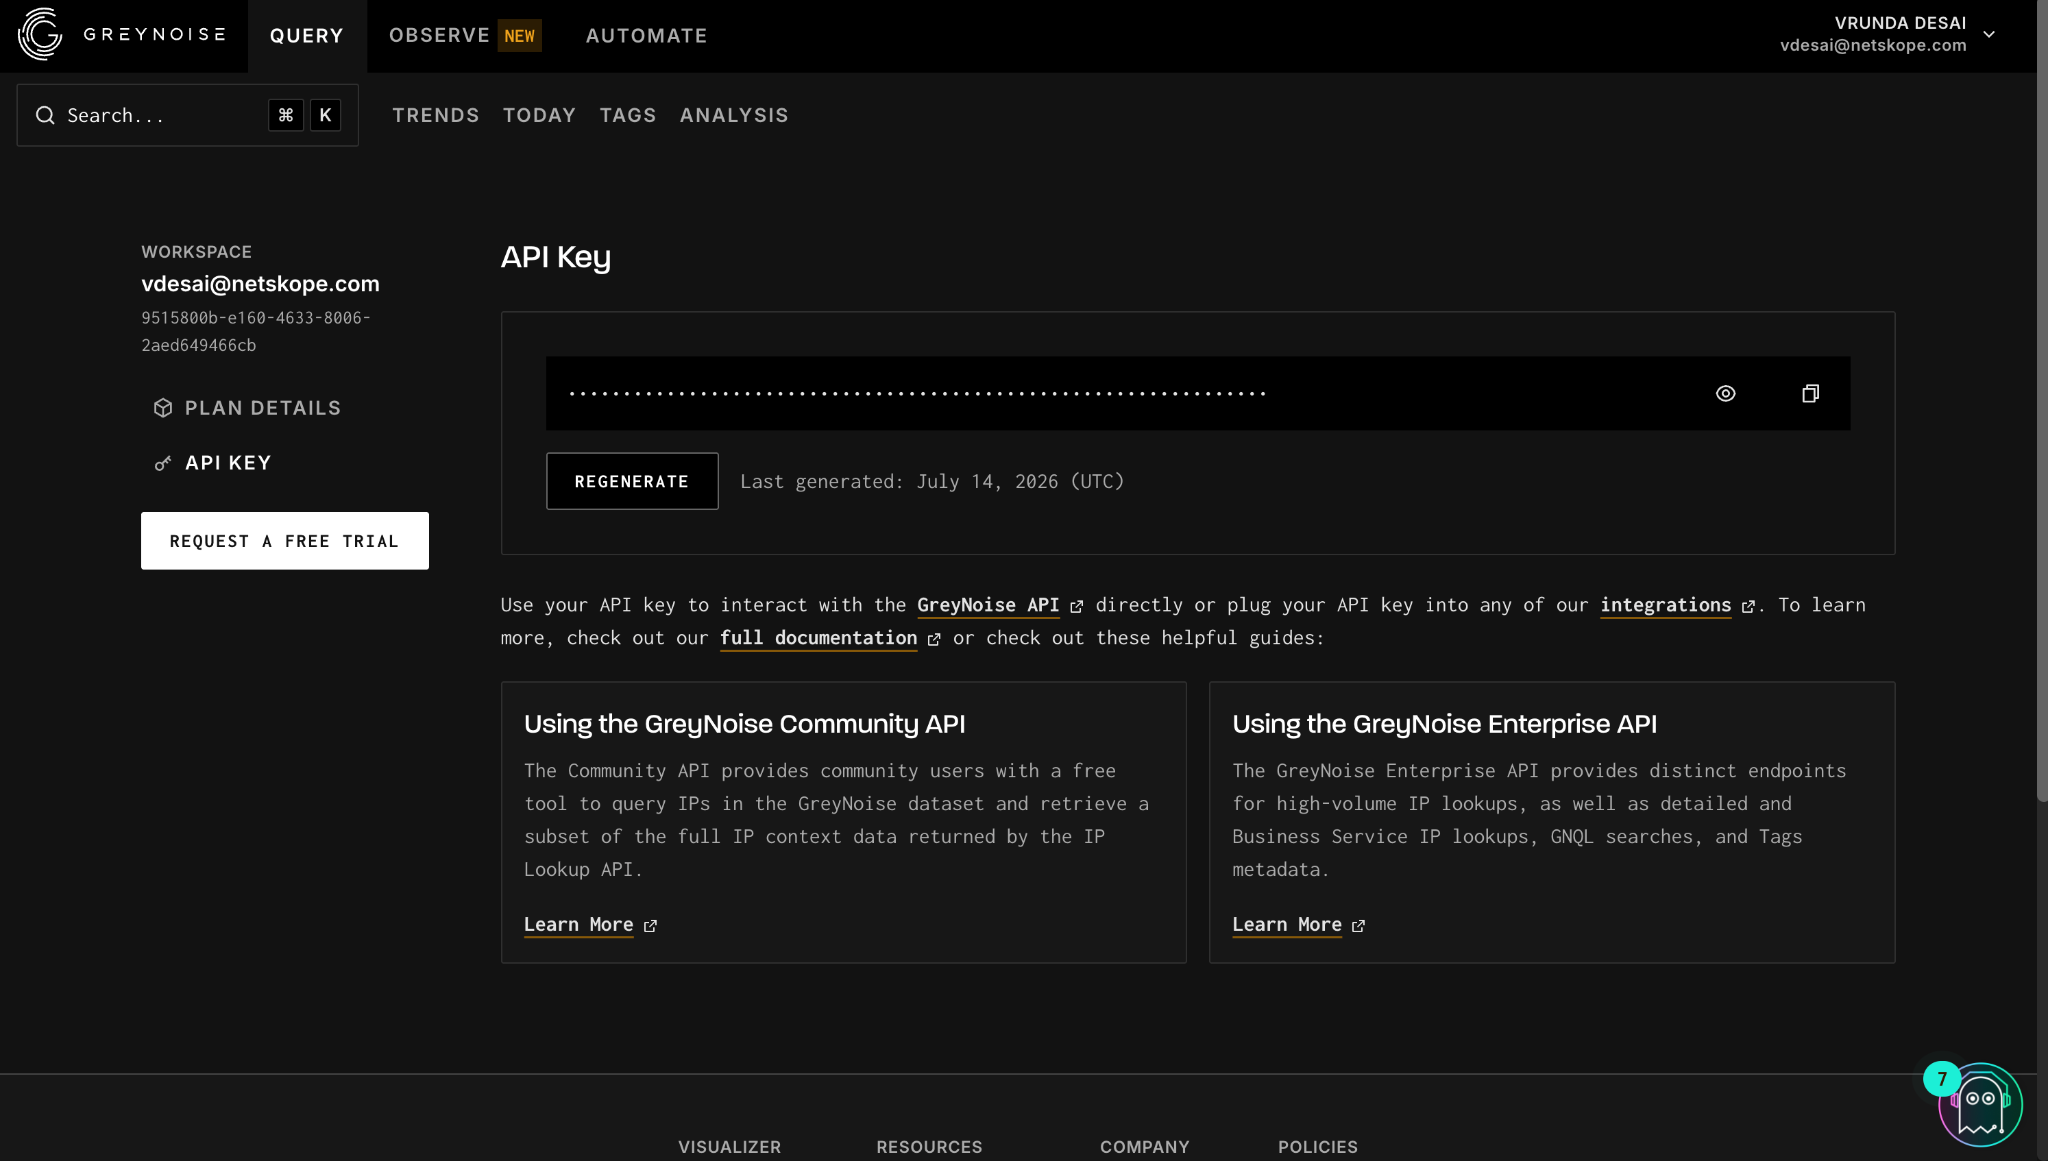Open the Tags section
Viewport: 2048px width, 1161px height.
(628, 116)
